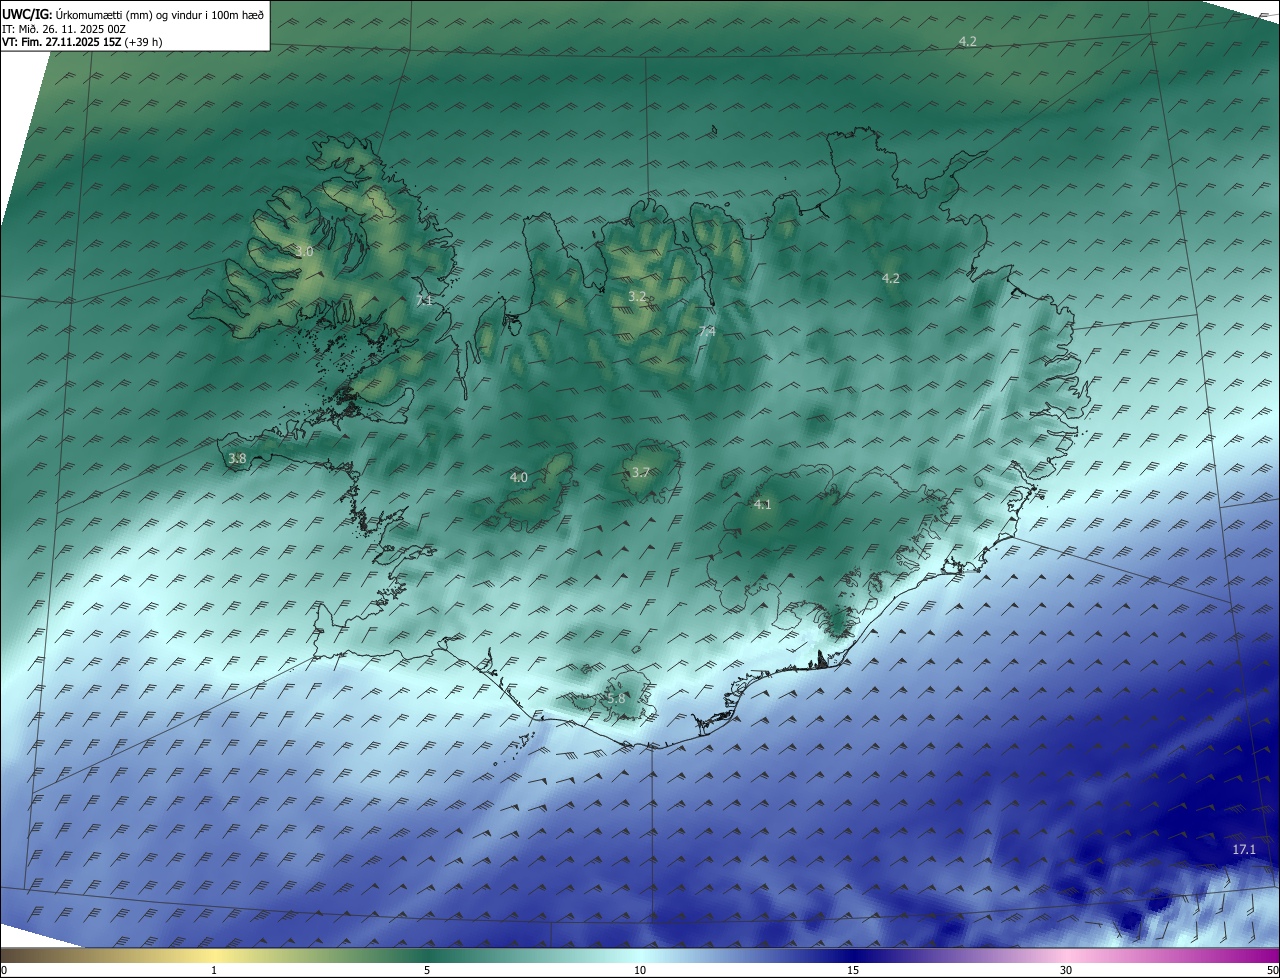Click the 4.2 value over the sea north of Iceland

pos(967,41)
